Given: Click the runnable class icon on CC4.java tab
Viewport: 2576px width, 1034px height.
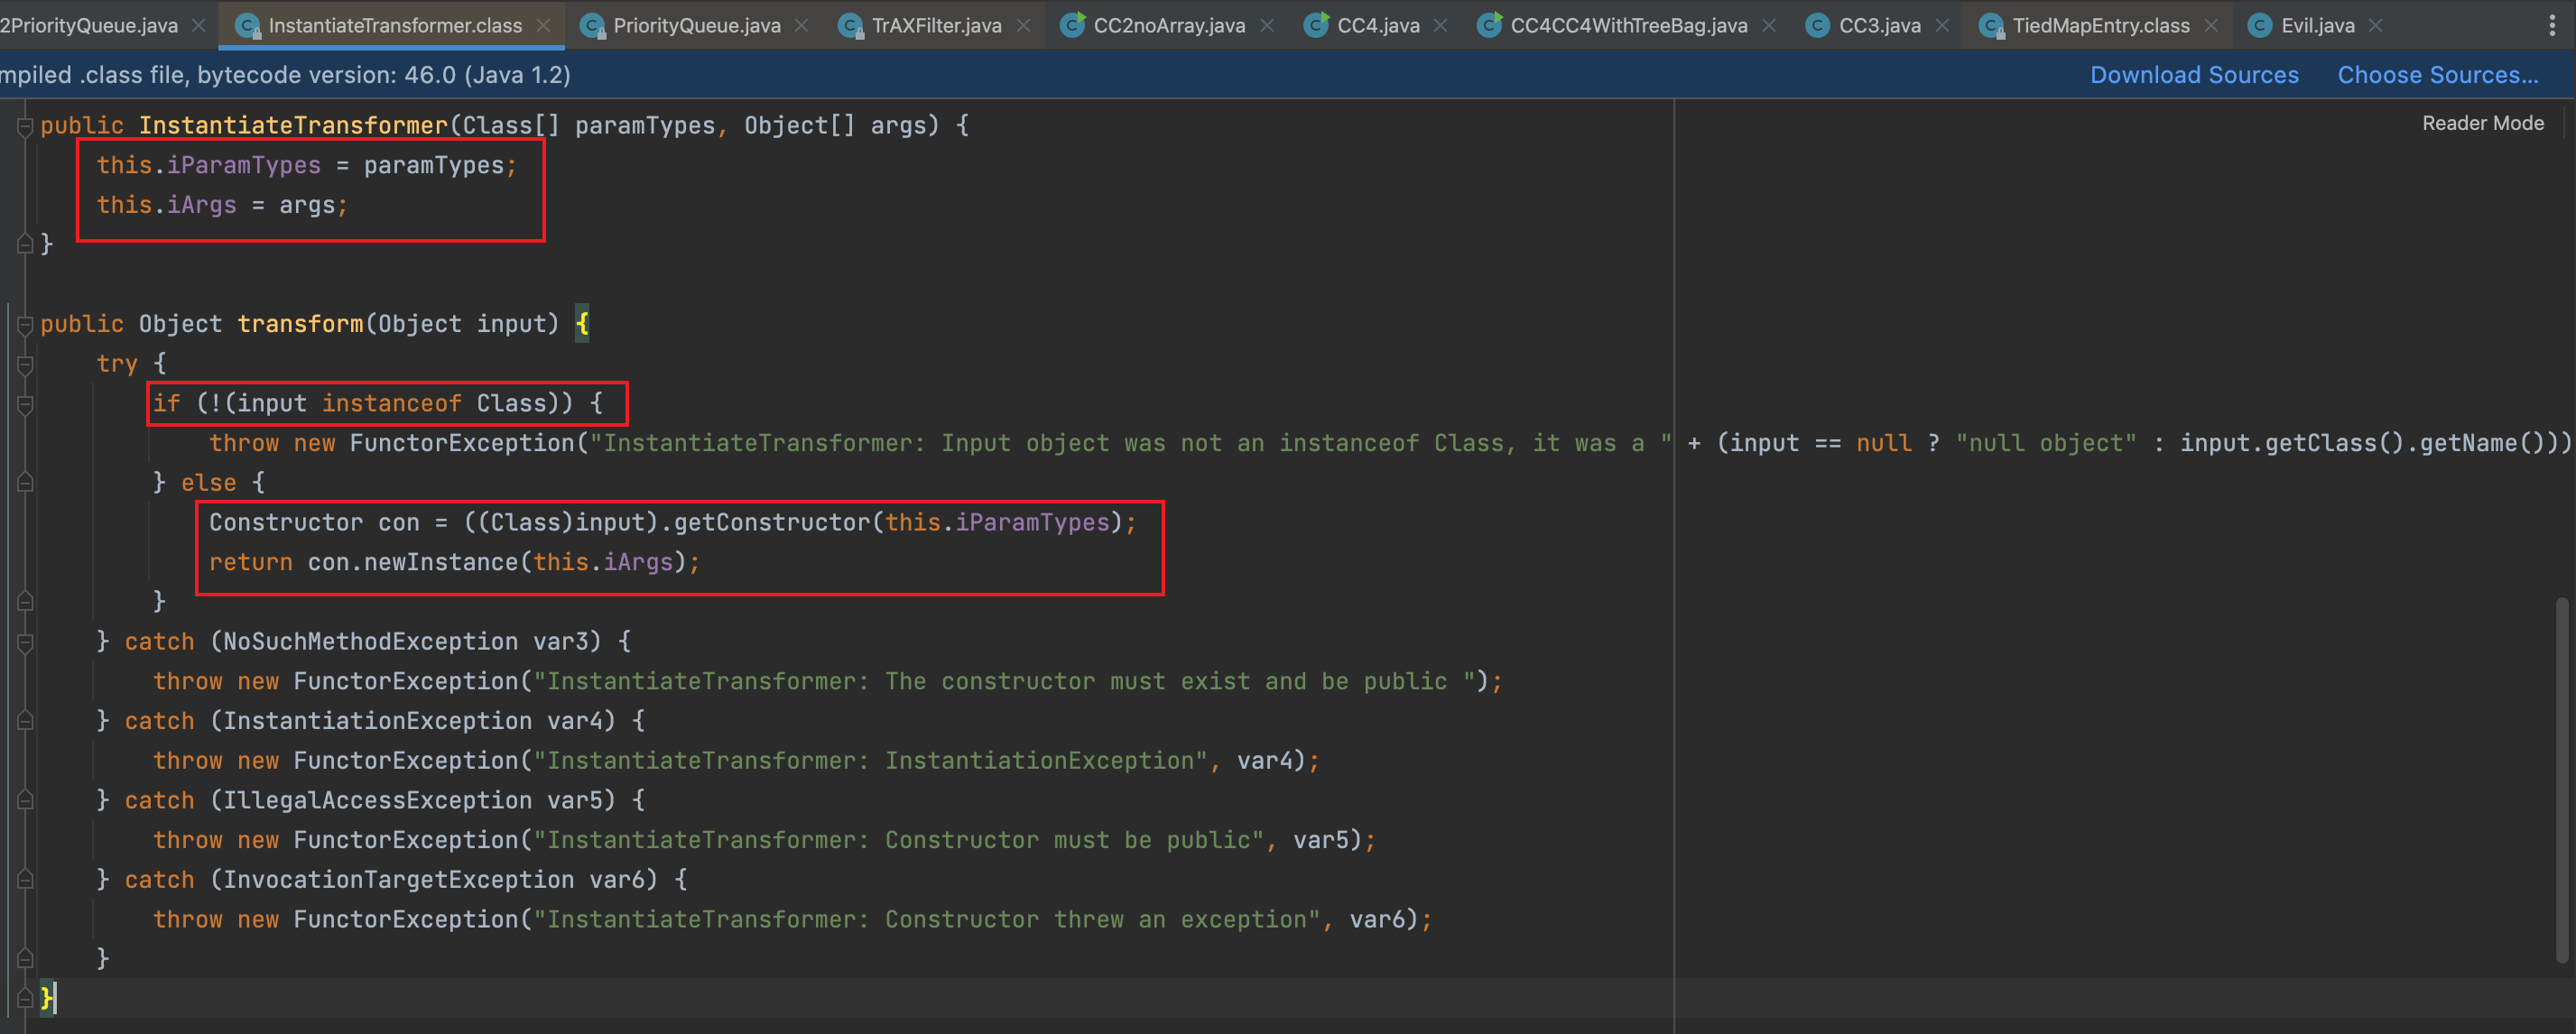Looking at the screenshot, I should point(1317,25).
